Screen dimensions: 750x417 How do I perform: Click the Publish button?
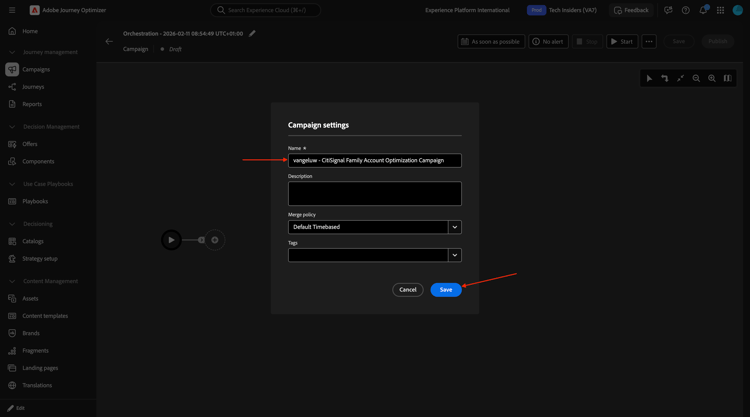tap(717, 42)
